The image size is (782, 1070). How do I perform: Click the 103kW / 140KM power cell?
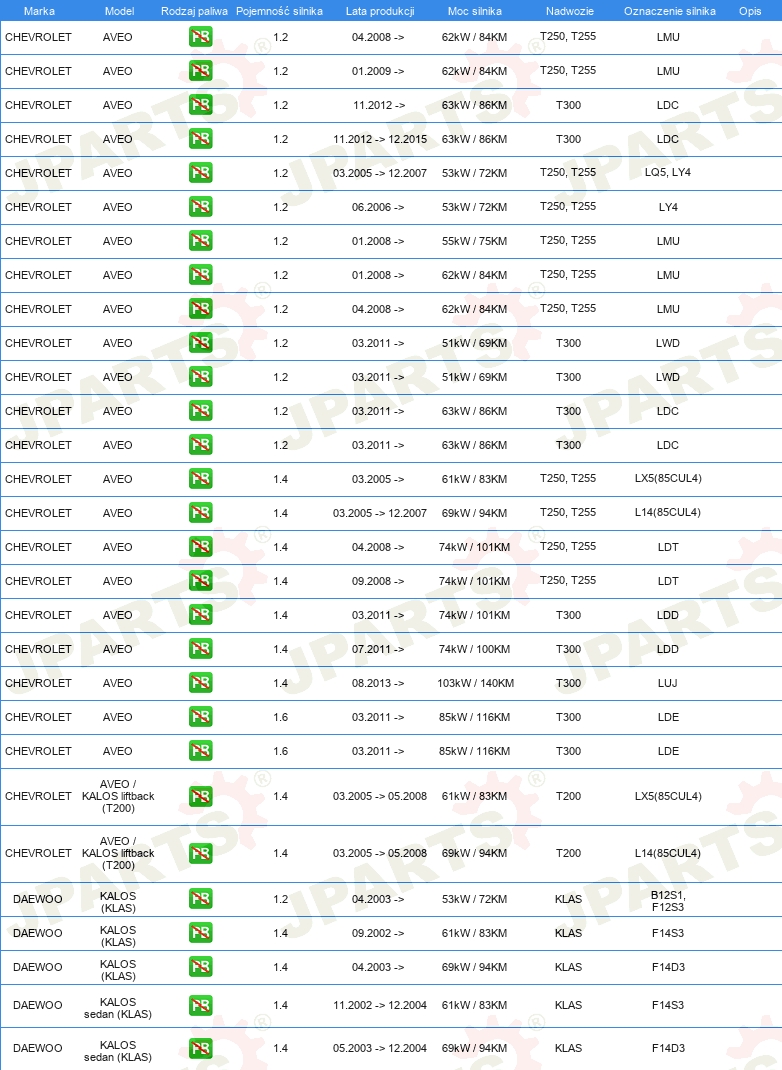[x=476, y=683]
